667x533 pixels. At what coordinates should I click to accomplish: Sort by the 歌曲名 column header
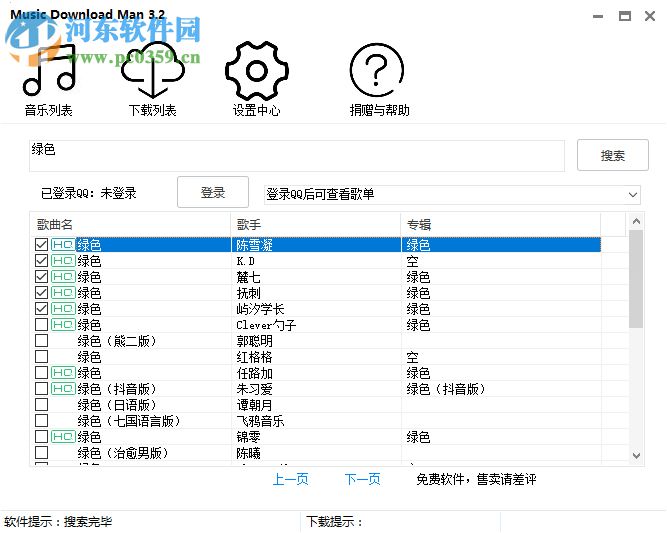tap(131, 225)
